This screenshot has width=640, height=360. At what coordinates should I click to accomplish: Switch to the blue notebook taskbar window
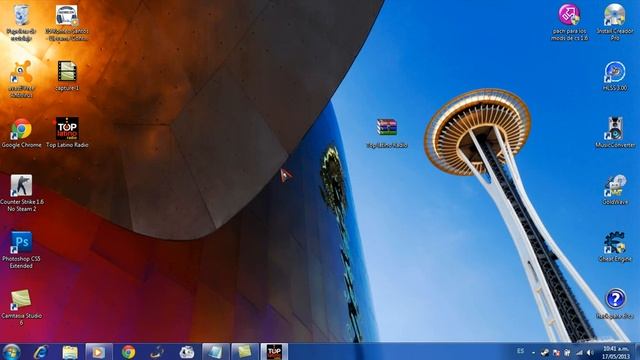point(216,352)
